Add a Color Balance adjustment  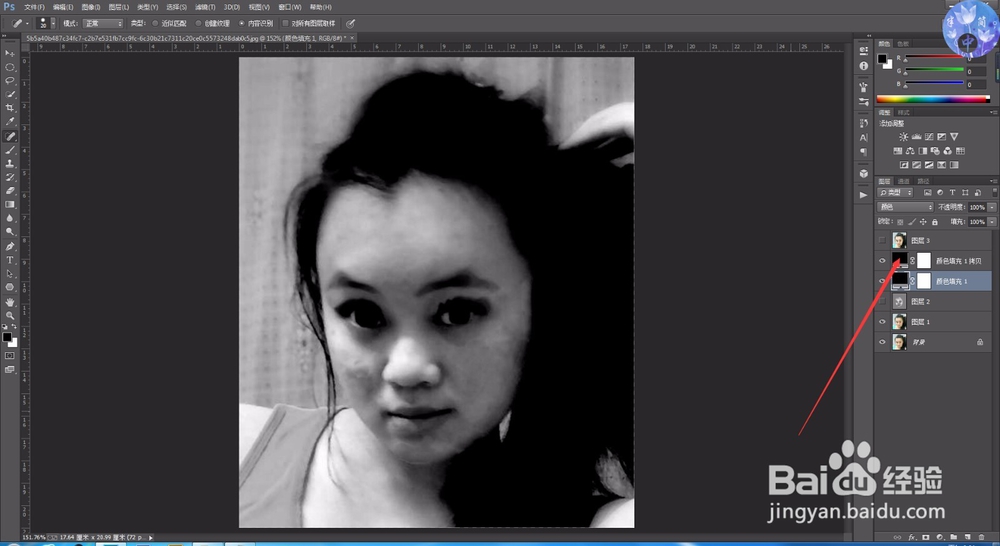click(910, 151)
